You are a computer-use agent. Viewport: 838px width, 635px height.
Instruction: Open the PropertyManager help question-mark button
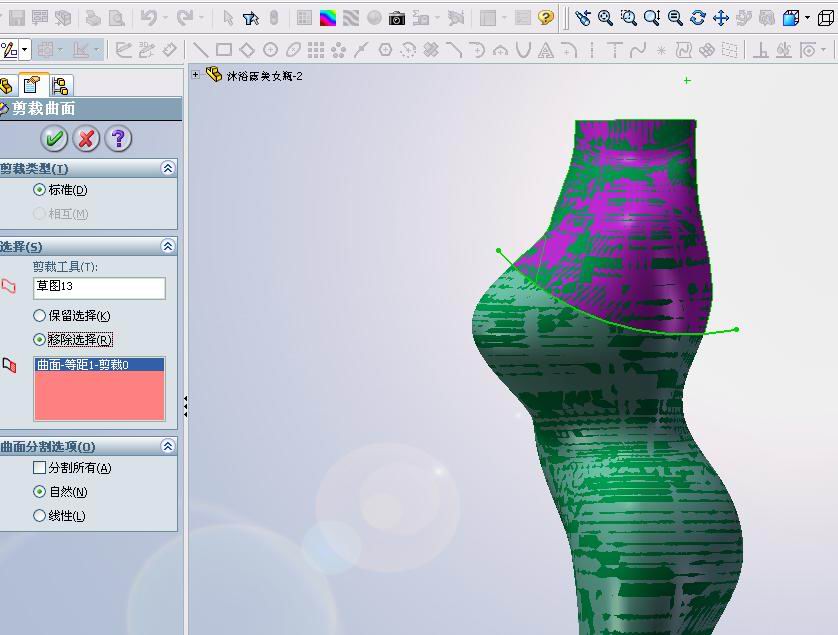pos(118,139)
